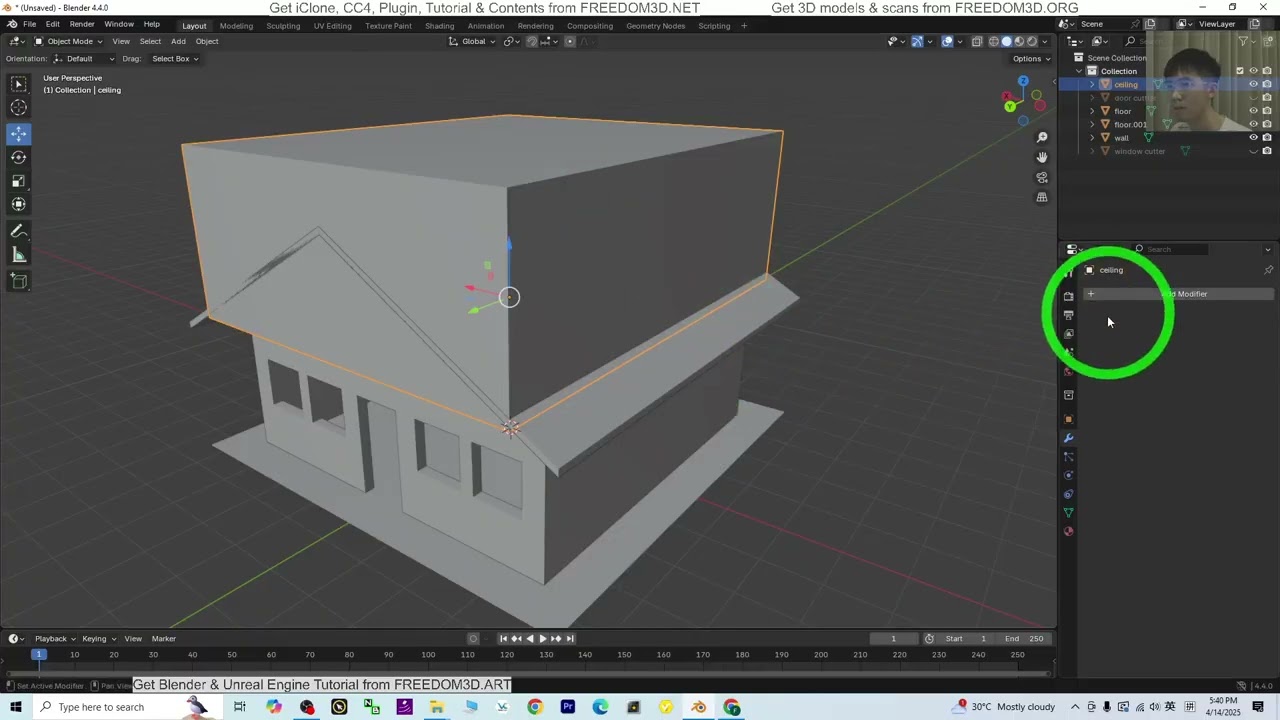Open Orientation Default dropdown

(x=82, y=59)
